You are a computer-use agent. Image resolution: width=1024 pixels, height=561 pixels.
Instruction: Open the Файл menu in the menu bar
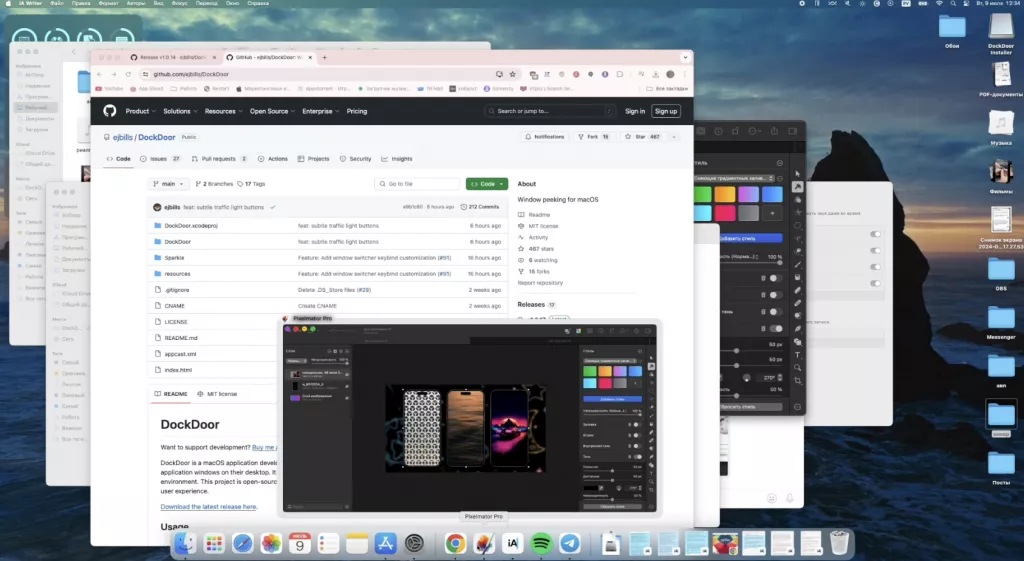tap(57, 3)
